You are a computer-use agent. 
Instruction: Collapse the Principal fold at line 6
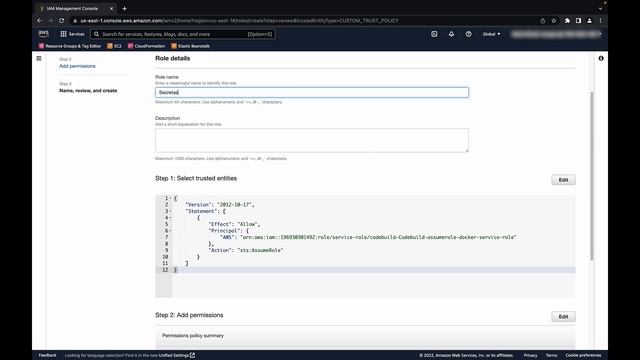(170, 231)
